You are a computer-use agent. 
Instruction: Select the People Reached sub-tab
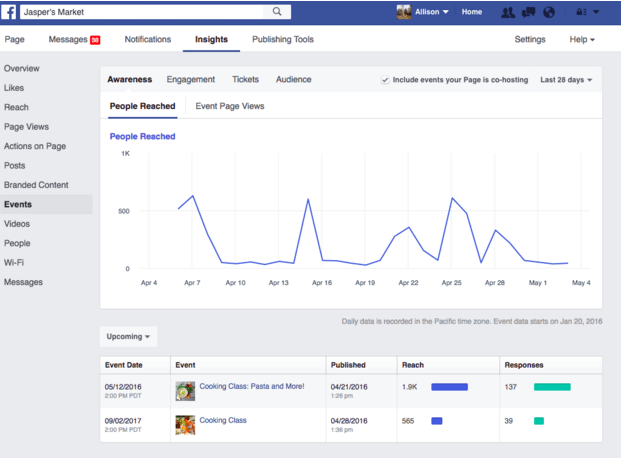(x=142, y=106)
